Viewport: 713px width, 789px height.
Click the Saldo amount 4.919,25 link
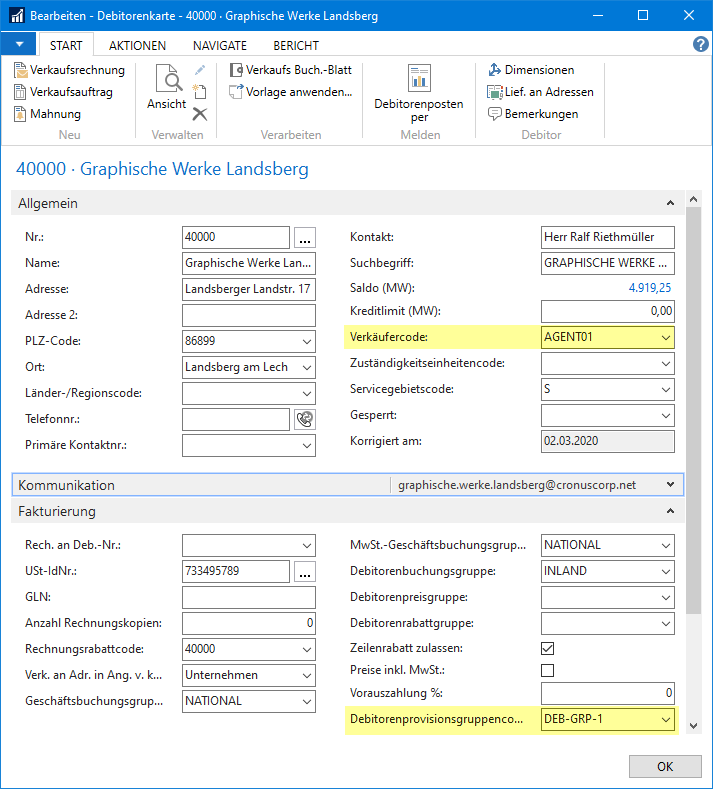(649, 288)
